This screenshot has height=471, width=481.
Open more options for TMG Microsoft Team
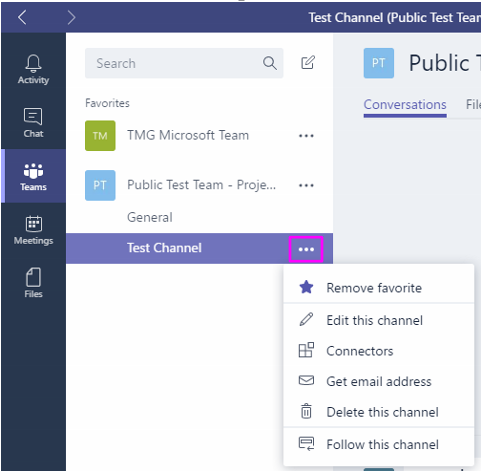click(x=306, y=136)
